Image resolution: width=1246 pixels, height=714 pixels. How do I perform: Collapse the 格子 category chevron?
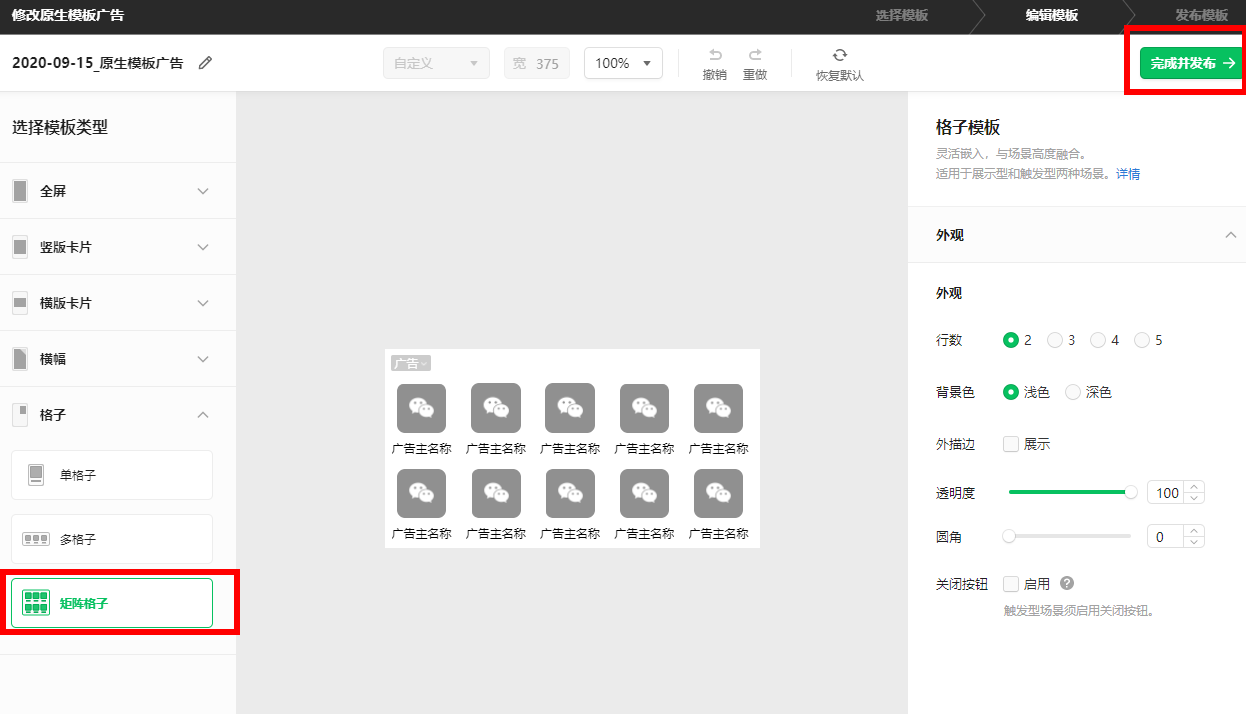[203, 415]
